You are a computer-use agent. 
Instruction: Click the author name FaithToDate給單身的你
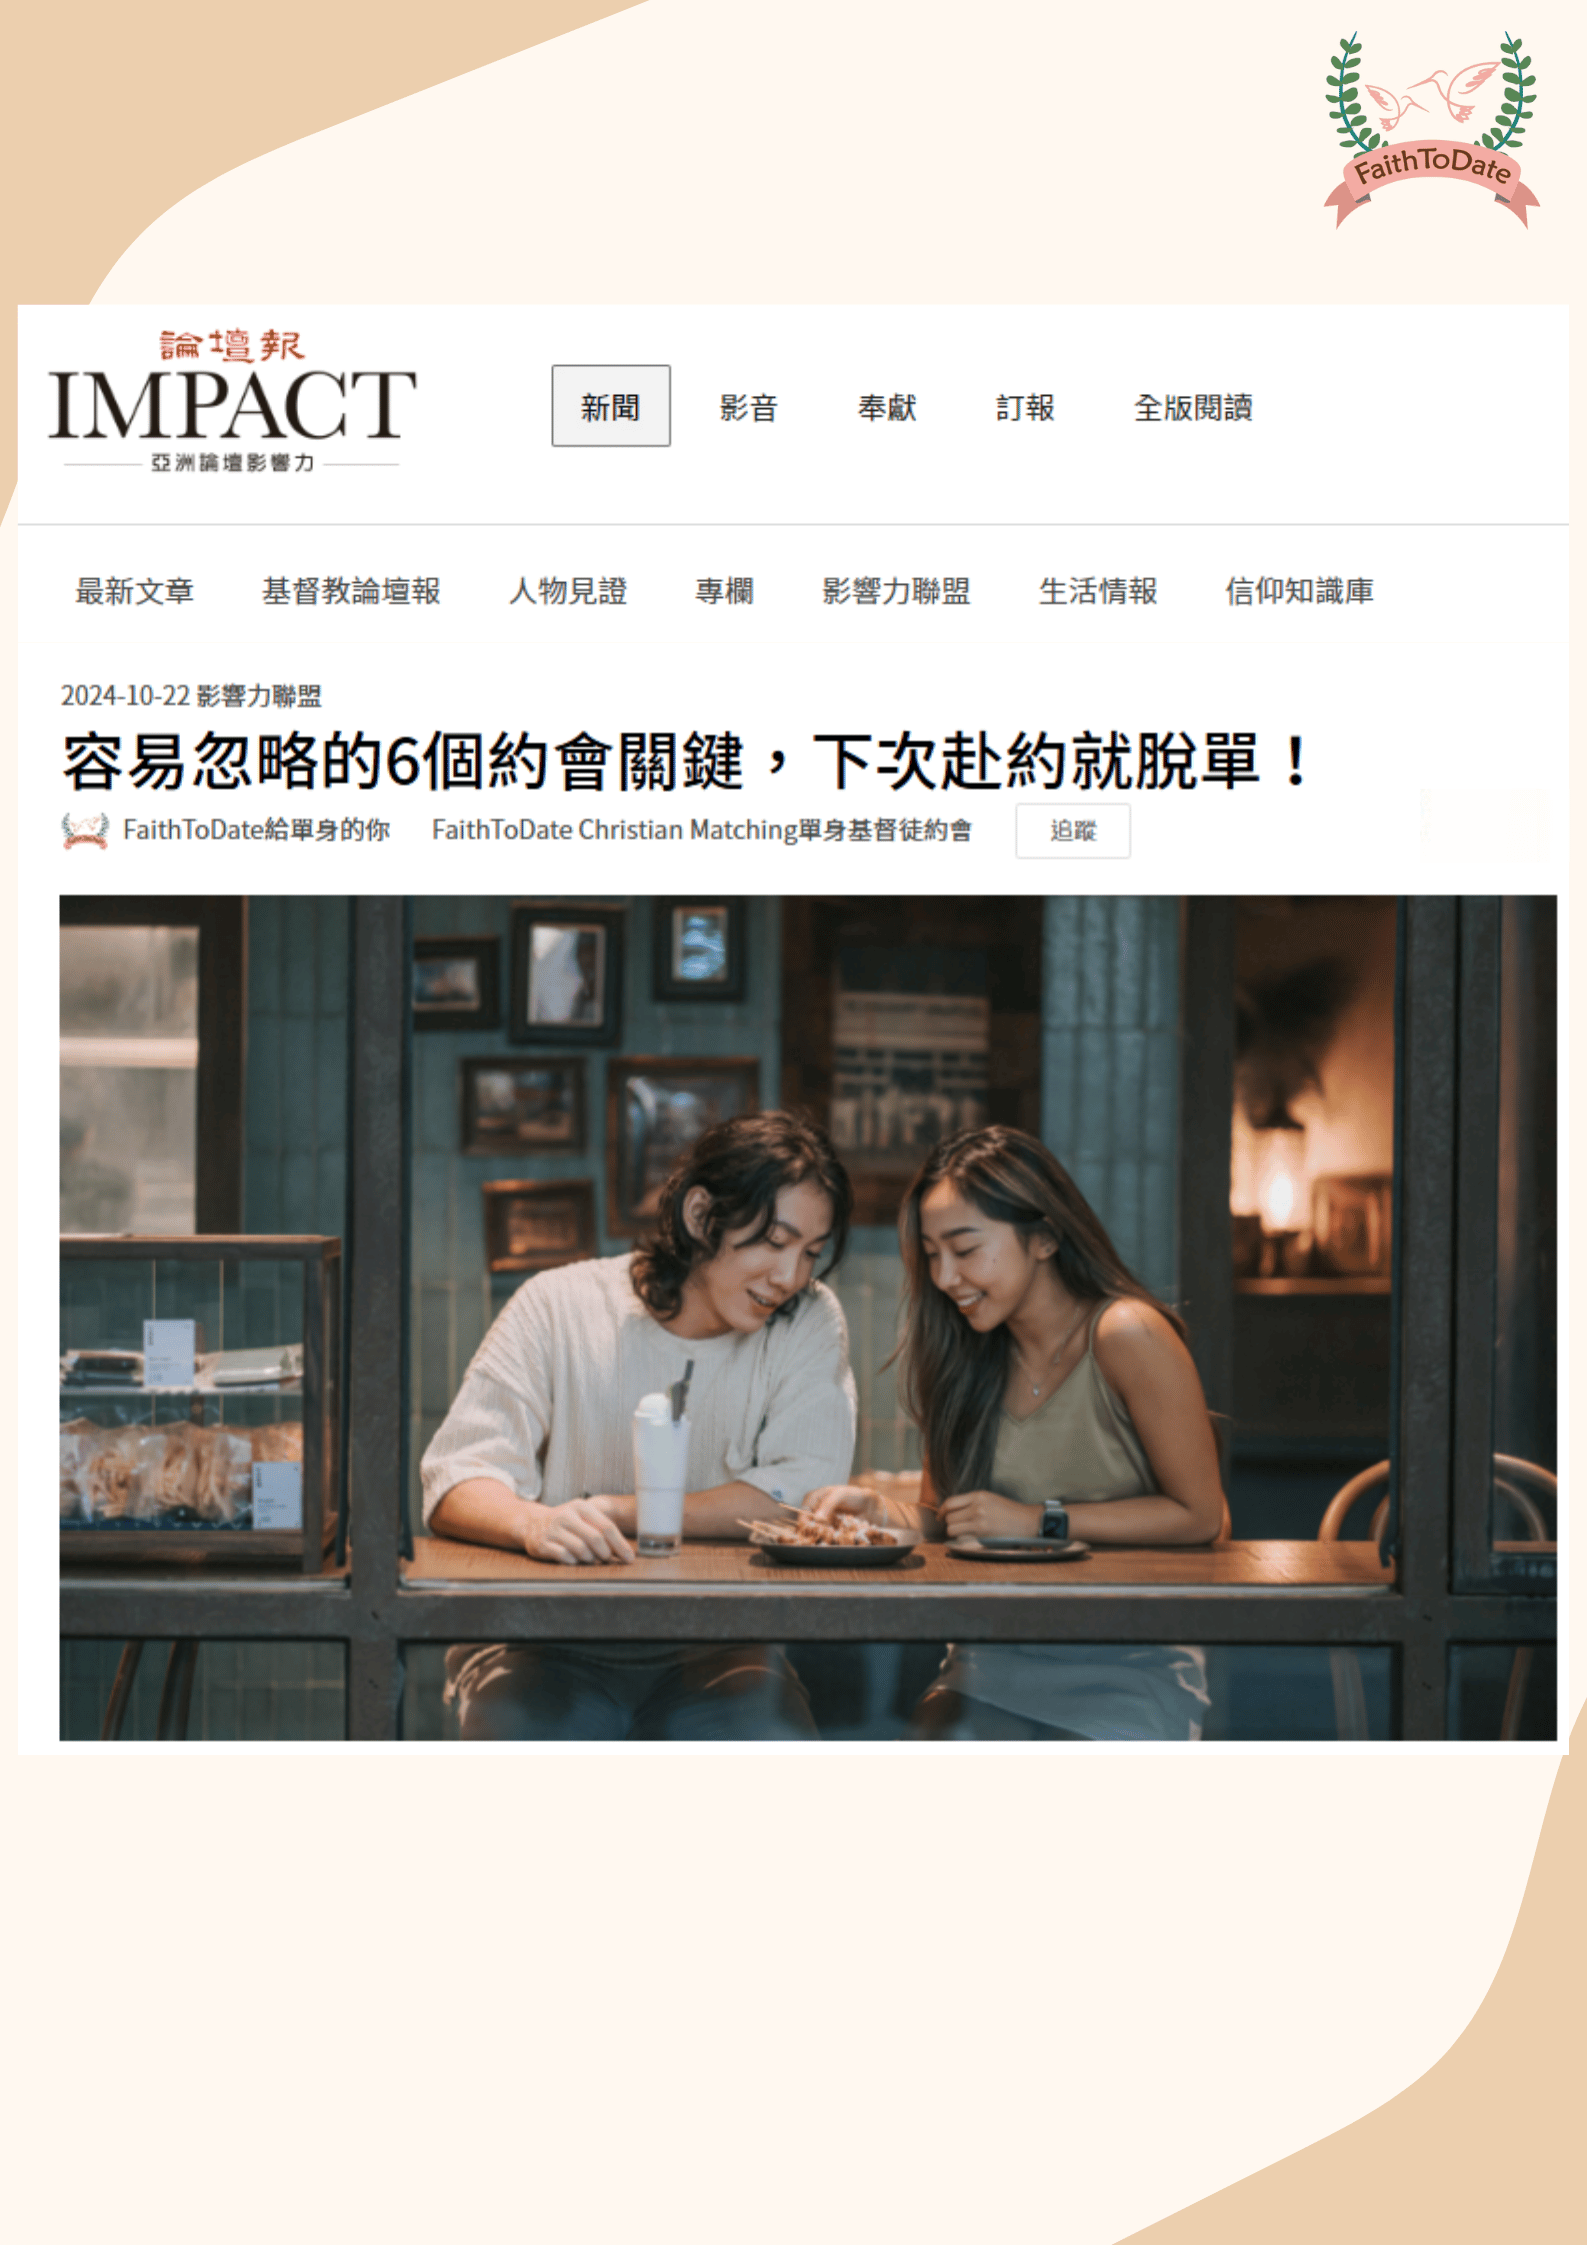[x=256, y=830]
